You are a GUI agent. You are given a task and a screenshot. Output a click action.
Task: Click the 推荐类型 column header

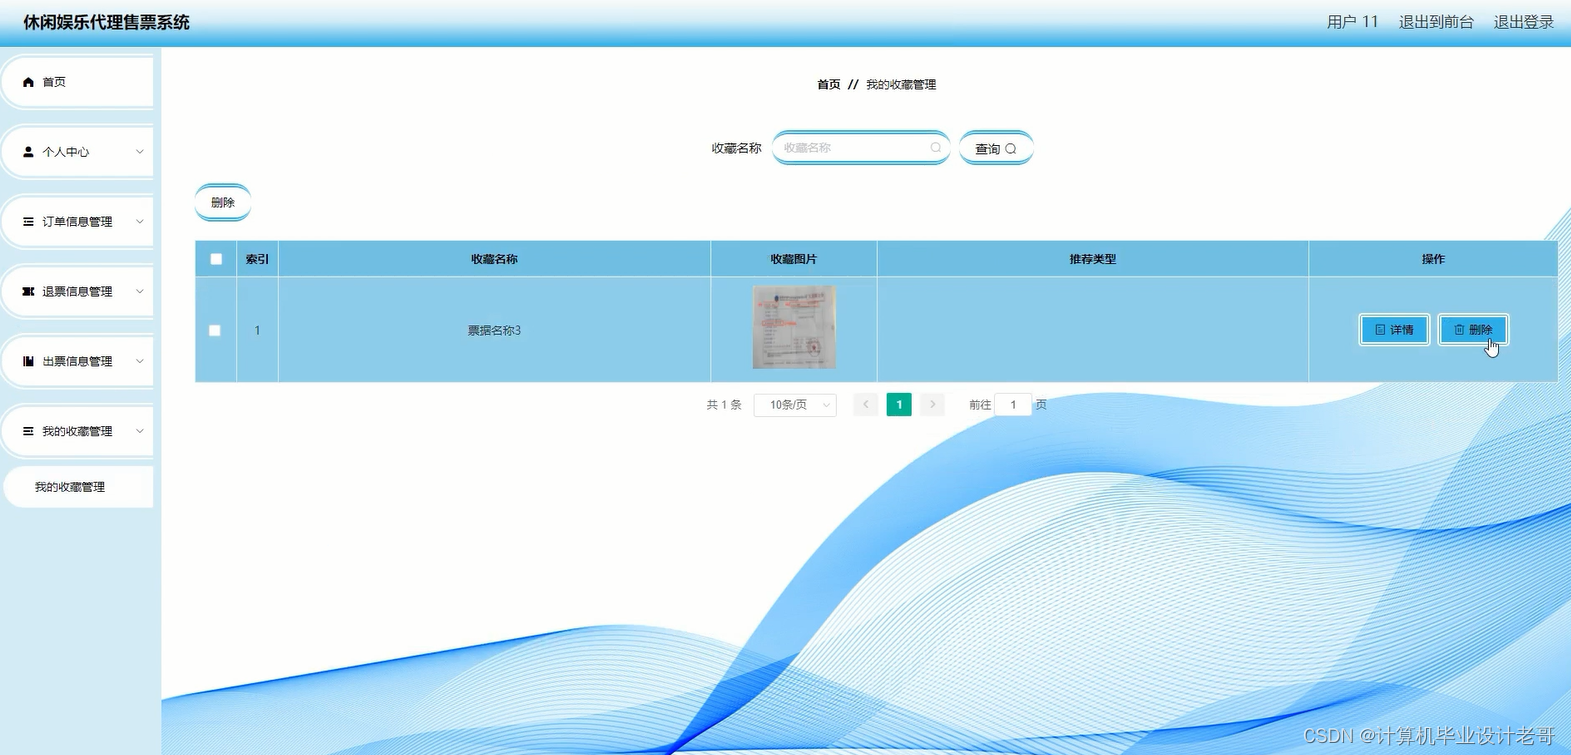(x=1092, y=259)
